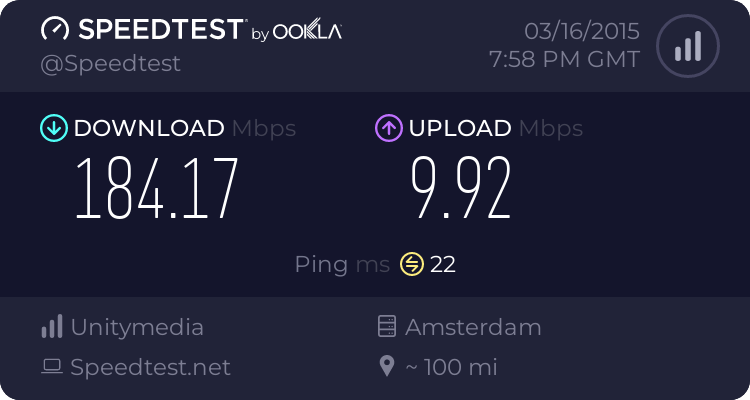Screen dimensions: 750x400
Task: Click the ISP signal bars icon
Action: click(52, 327)
